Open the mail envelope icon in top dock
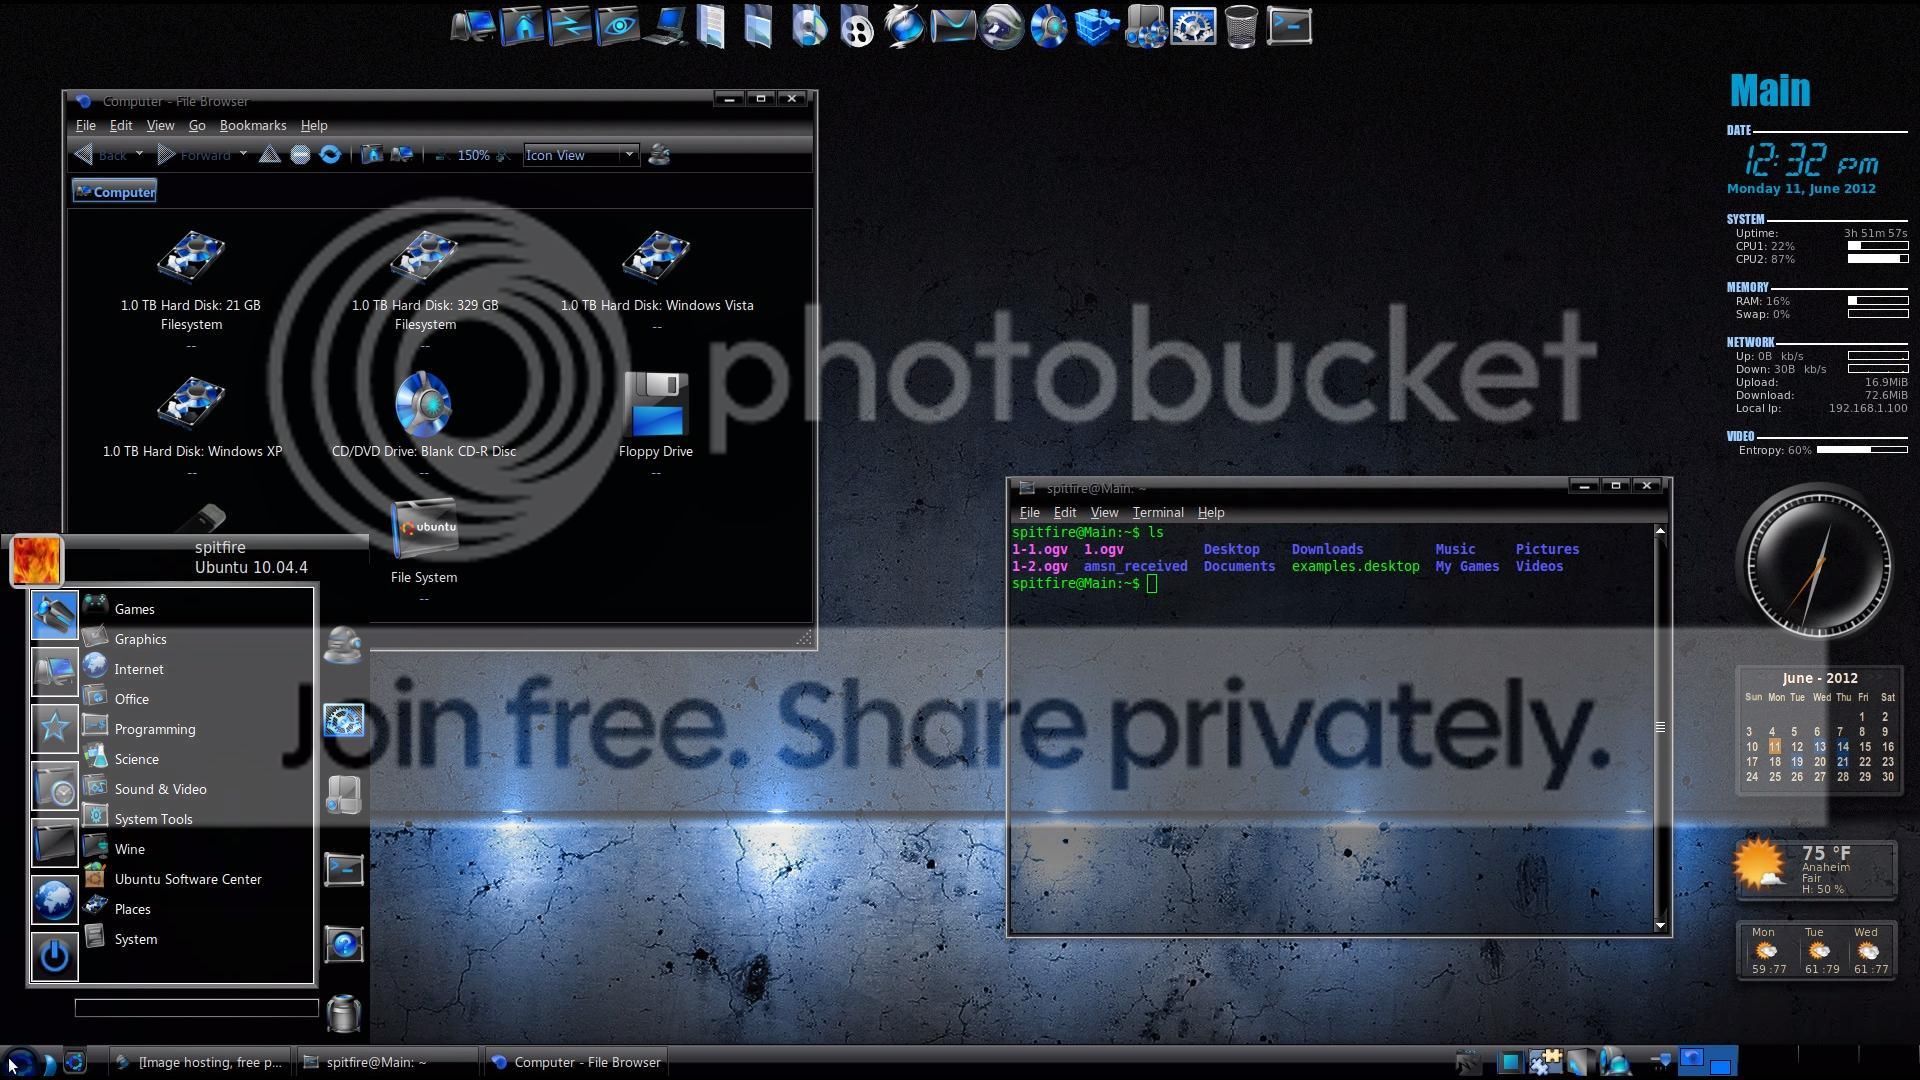 (952, 27)
